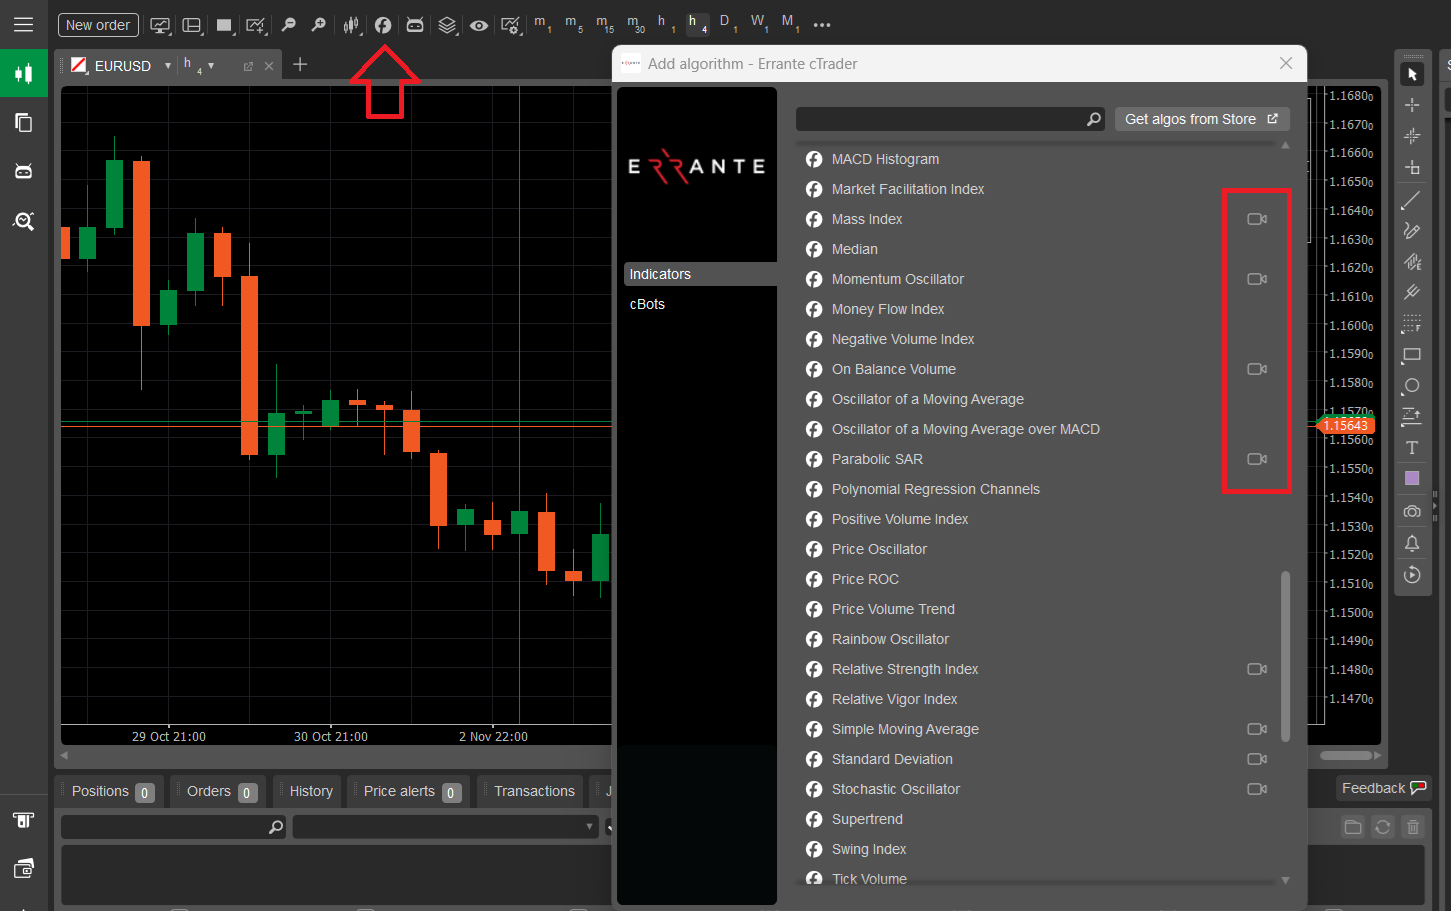This screenshot has width=1451, height=911.
Task: Open the cBots robot icon in toolbar
Action: coord(415,25)
